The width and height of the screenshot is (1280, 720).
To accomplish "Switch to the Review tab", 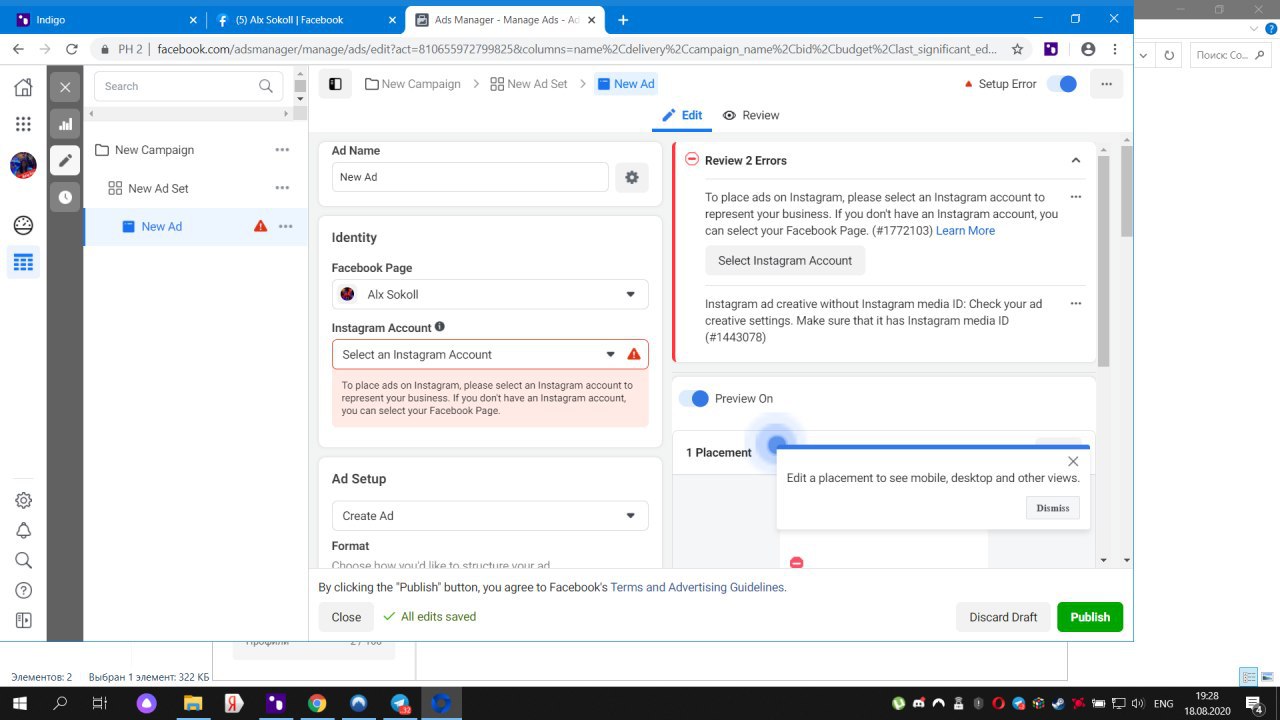I will [751, 115].
